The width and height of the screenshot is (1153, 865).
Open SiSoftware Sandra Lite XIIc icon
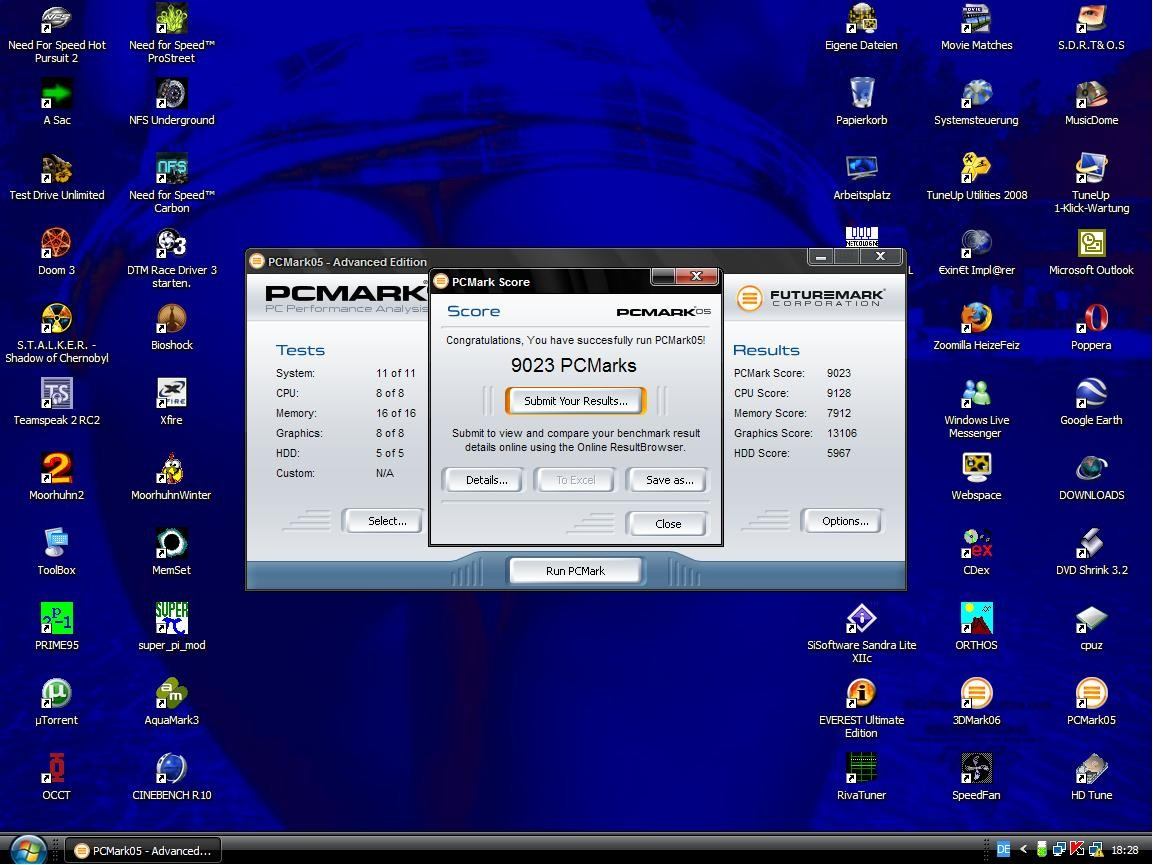tap(862, 620)
